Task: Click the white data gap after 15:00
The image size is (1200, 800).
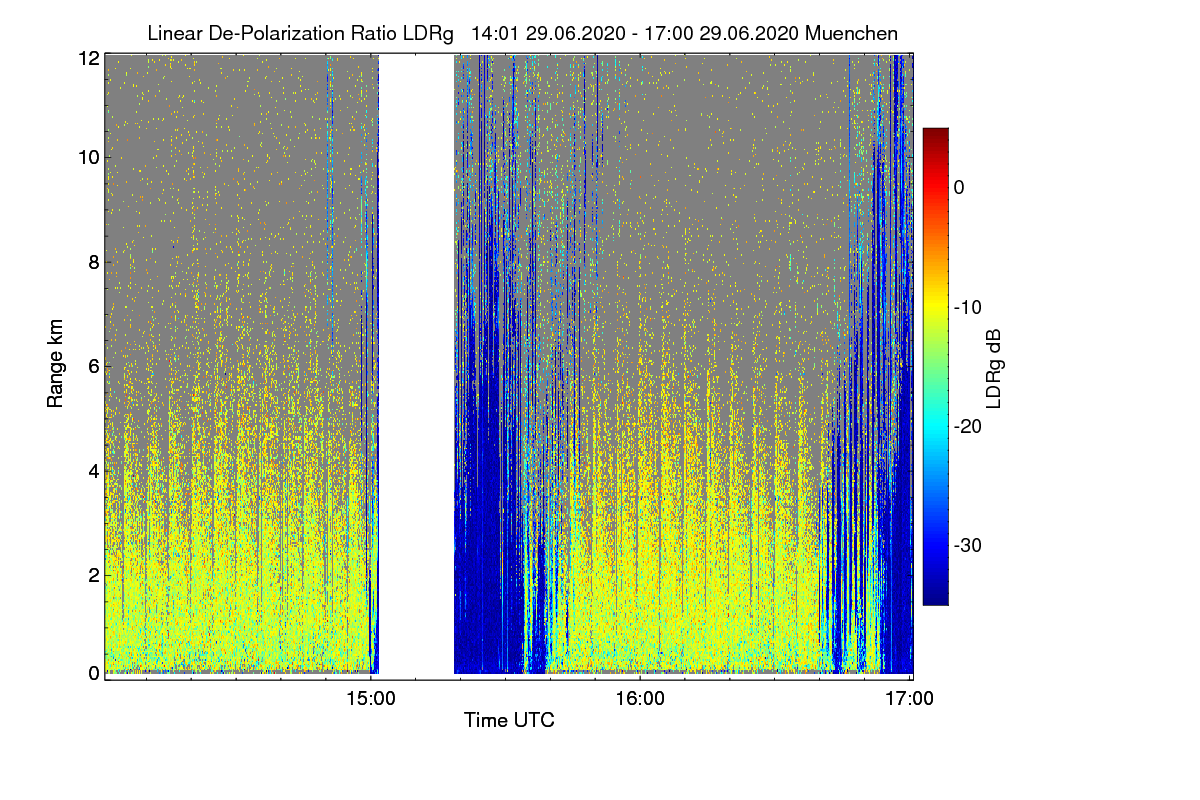Action: click(x=417, y=364)
